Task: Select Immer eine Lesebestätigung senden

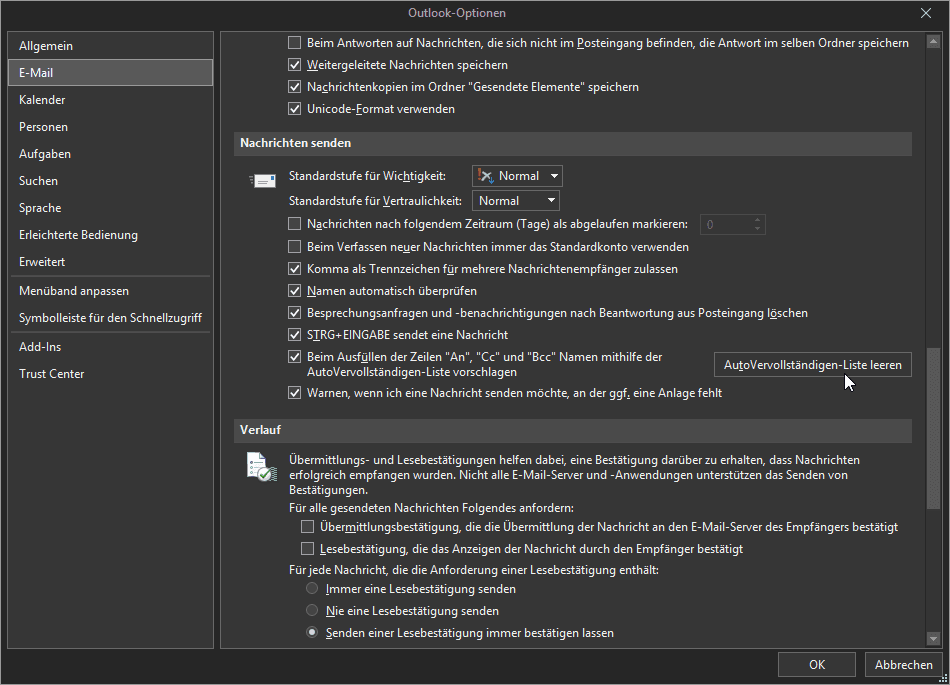Action: (312, 588)
